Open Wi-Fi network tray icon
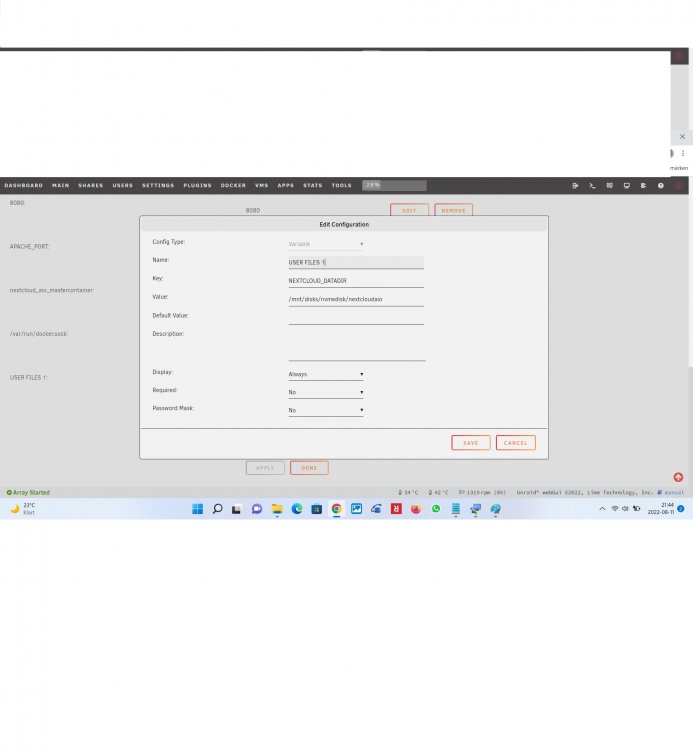The width and height of the screenshot is (693, 750). (x=615, y=508)
